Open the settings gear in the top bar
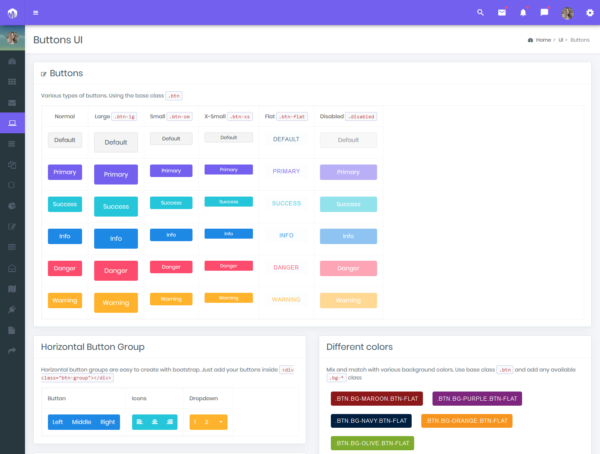 [590, 13]
